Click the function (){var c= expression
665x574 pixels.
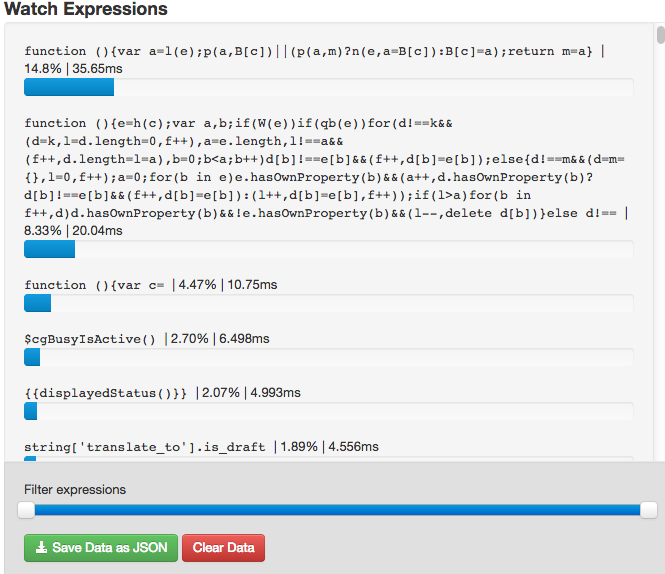(94, 285)
